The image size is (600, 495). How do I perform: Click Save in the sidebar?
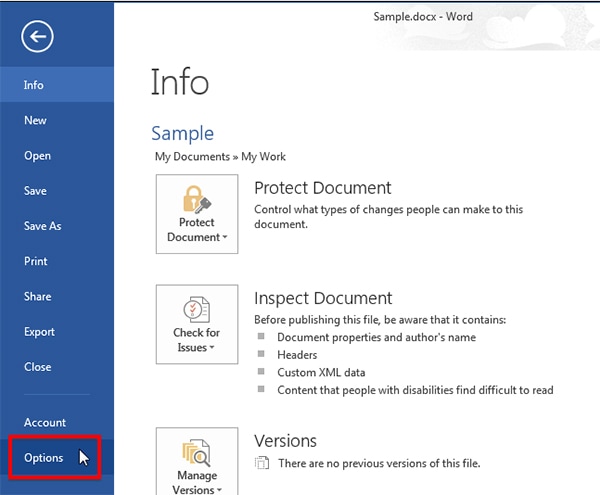57,191
